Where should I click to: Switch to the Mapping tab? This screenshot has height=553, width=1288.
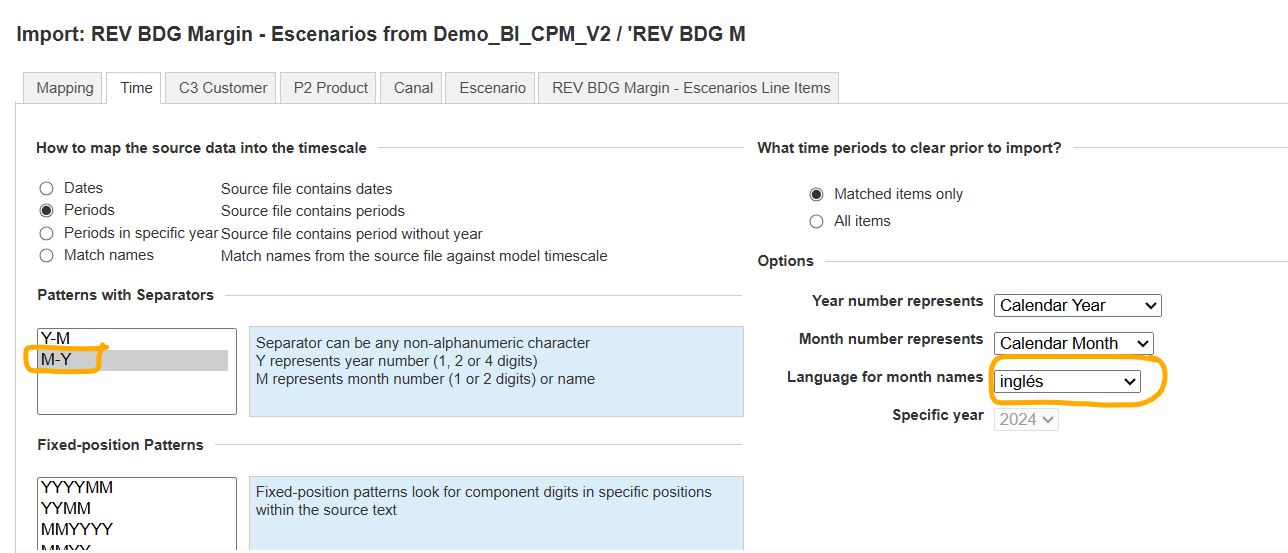pos(65,88)
